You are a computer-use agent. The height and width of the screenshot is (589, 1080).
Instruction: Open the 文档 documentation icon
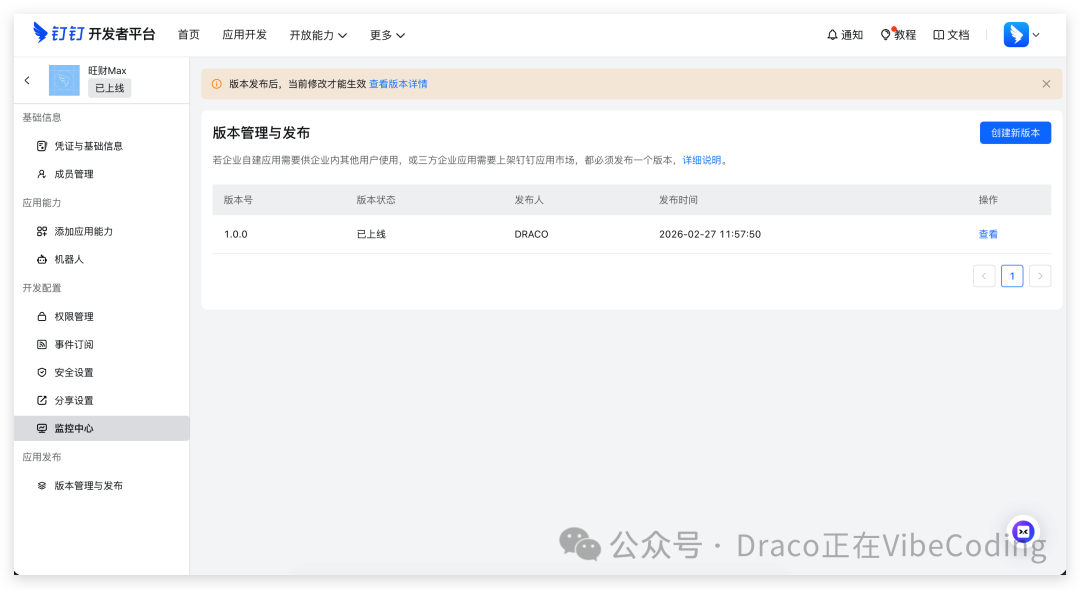click(x=951, y=34)
